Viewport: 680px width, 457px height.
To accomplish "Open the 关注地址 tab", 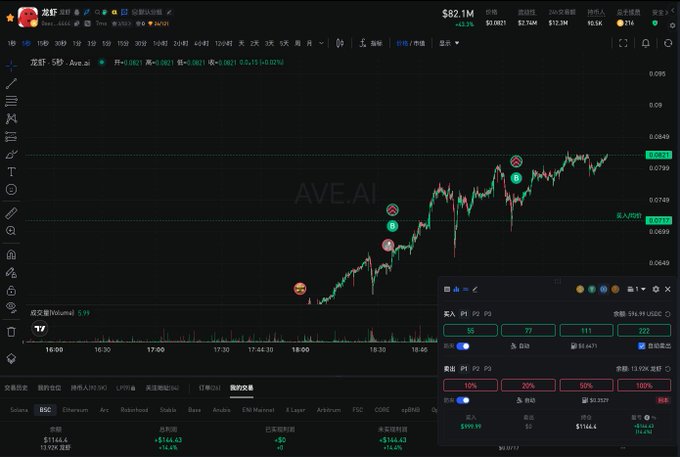I will tap(162, 388).
